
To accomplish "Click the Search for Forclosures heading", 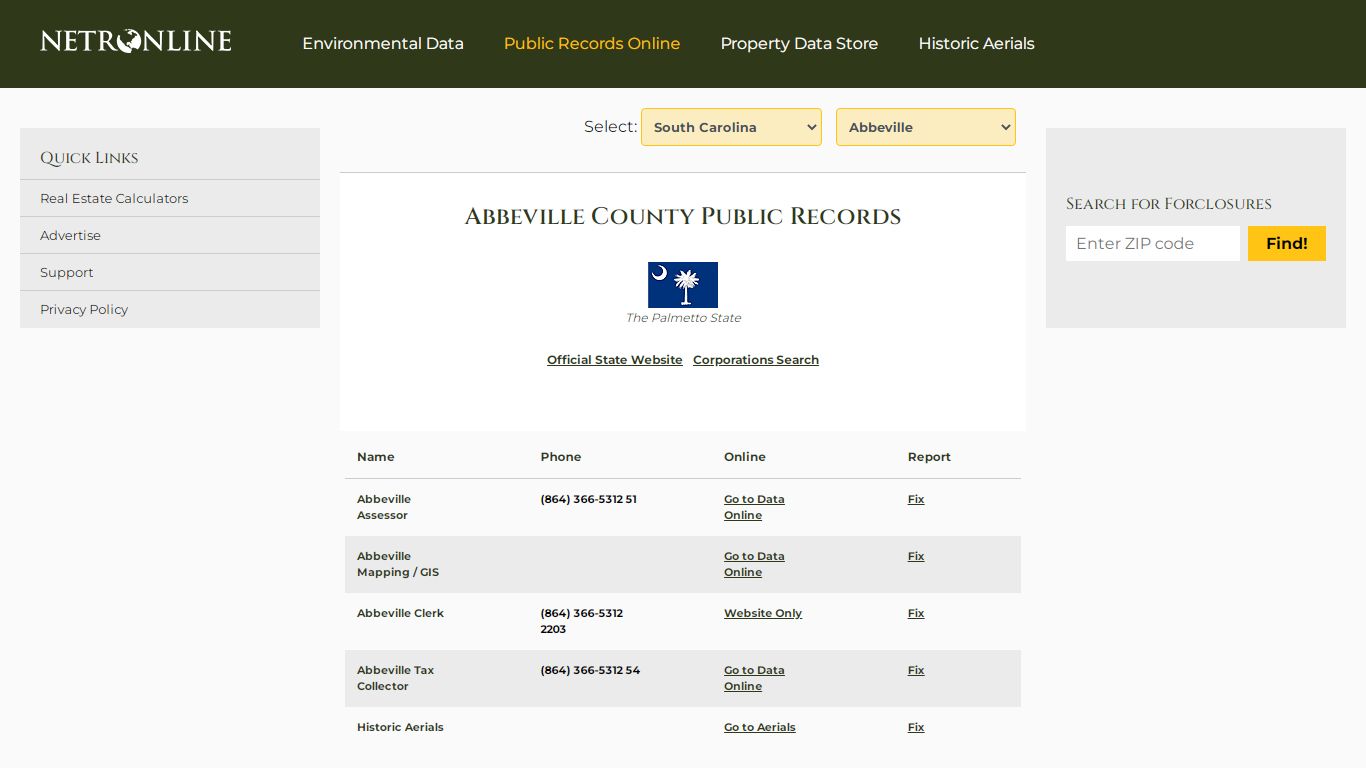I will pos(1169,204).
